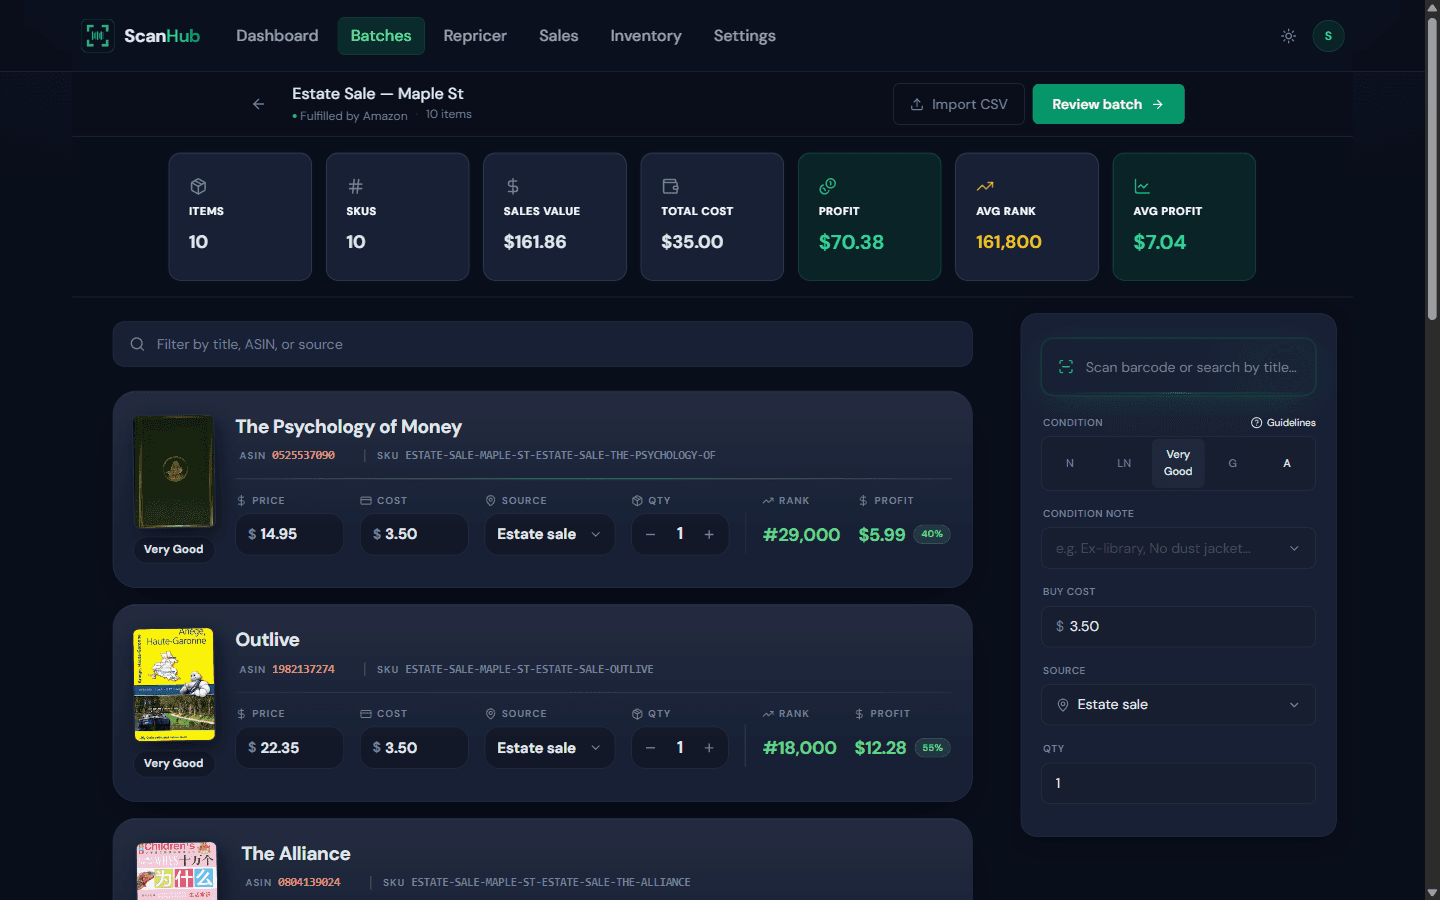
Task: Click The Alliance cover thumbnail
Action: tap(176, 871)
